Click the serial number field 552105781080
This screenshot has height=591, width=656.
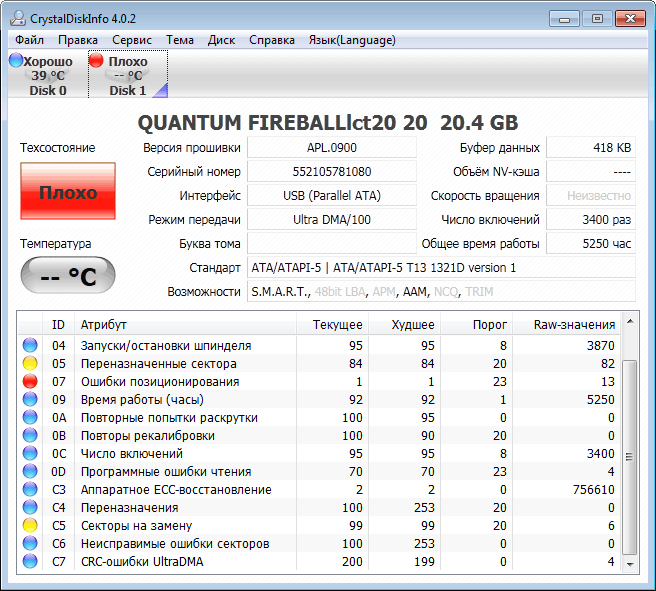click(x=332, y=171)
